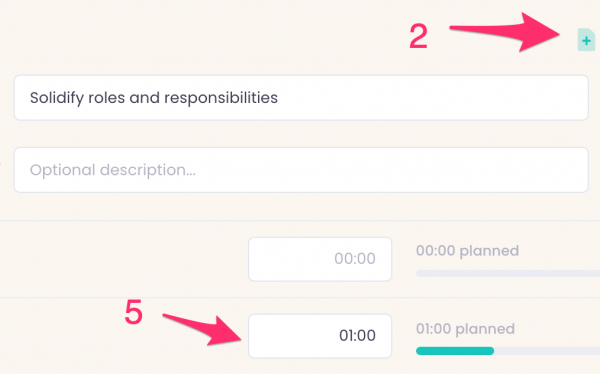This screenshot has width=600, height=374.
Task: Click the gray unfilled part of 01:00 progress bar
Action: click(x=547, y=351)
